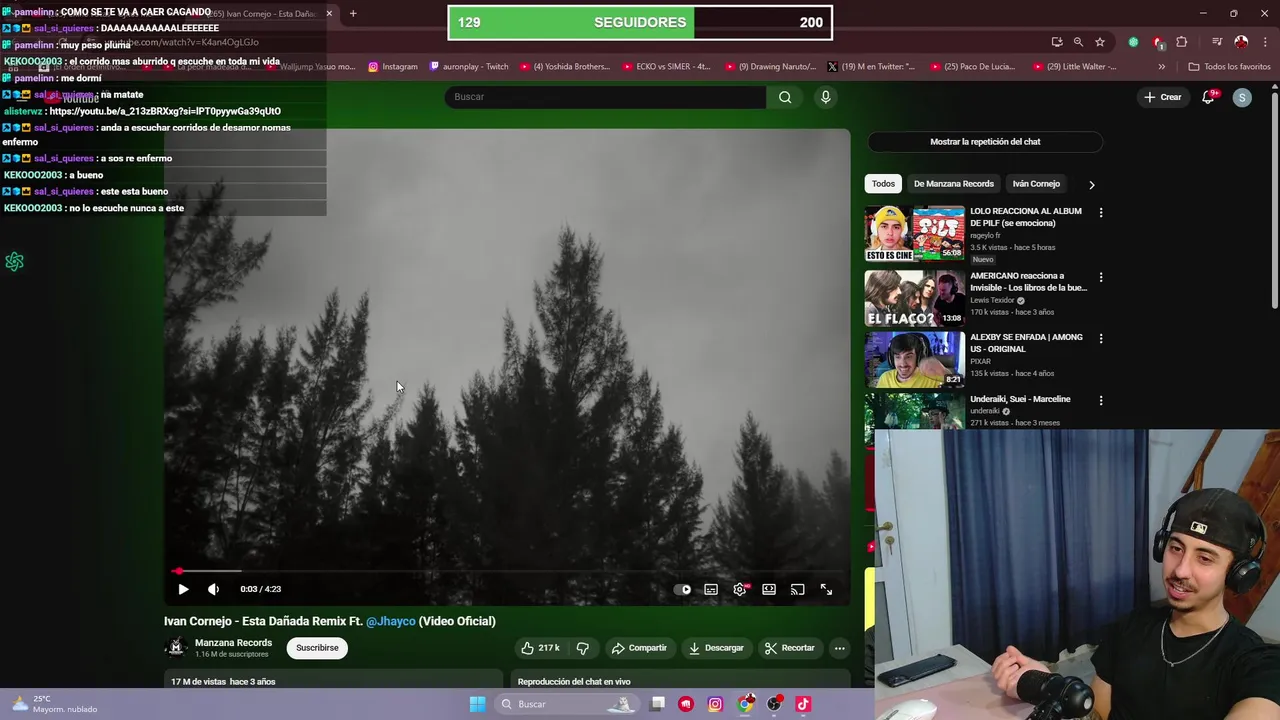Screen dimensions: 1280x720
Task: Open auronplay - Twitch bookmark
Action: (x=468, y=67)
